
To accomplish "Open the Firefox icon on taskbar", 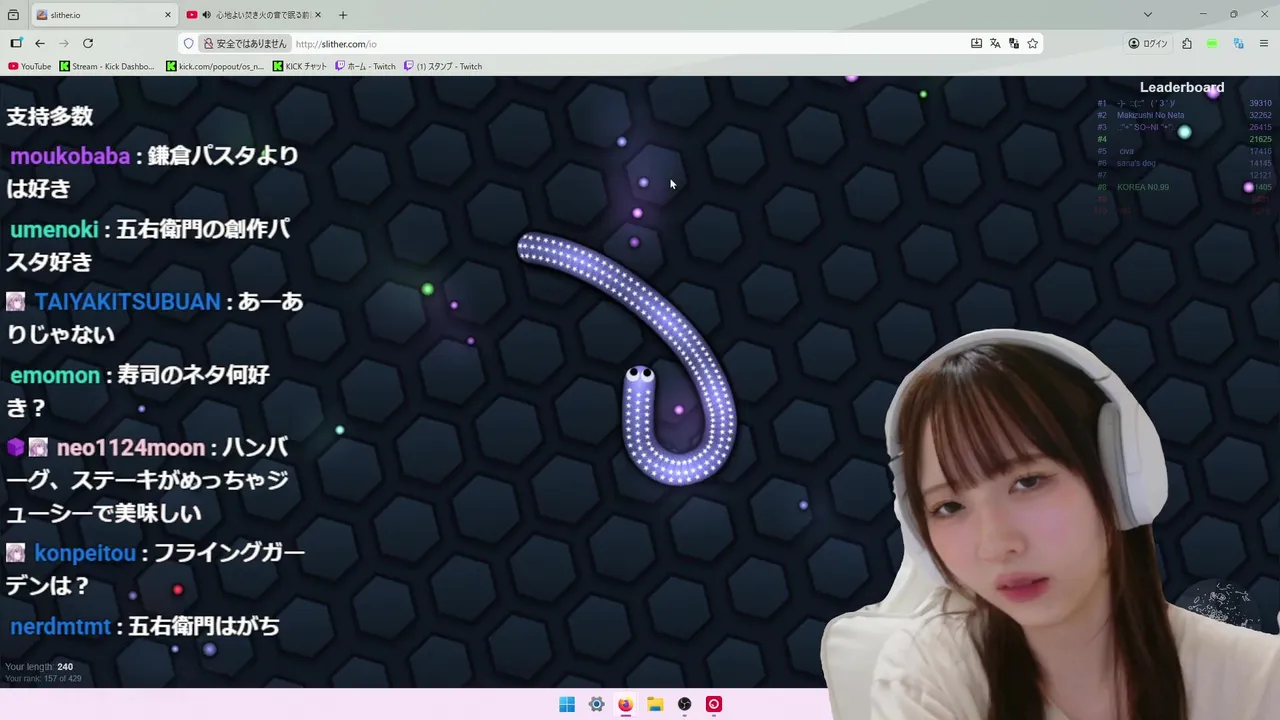I will click(625, 704).
